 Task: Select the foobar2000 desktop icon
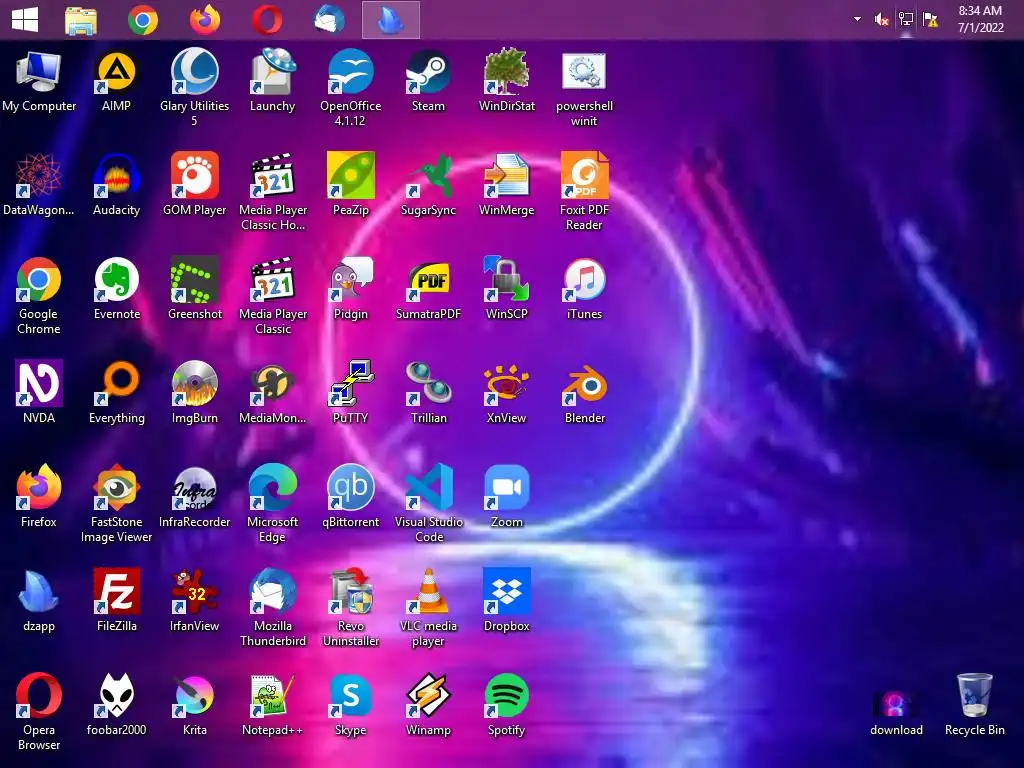(x=116, y=696)
